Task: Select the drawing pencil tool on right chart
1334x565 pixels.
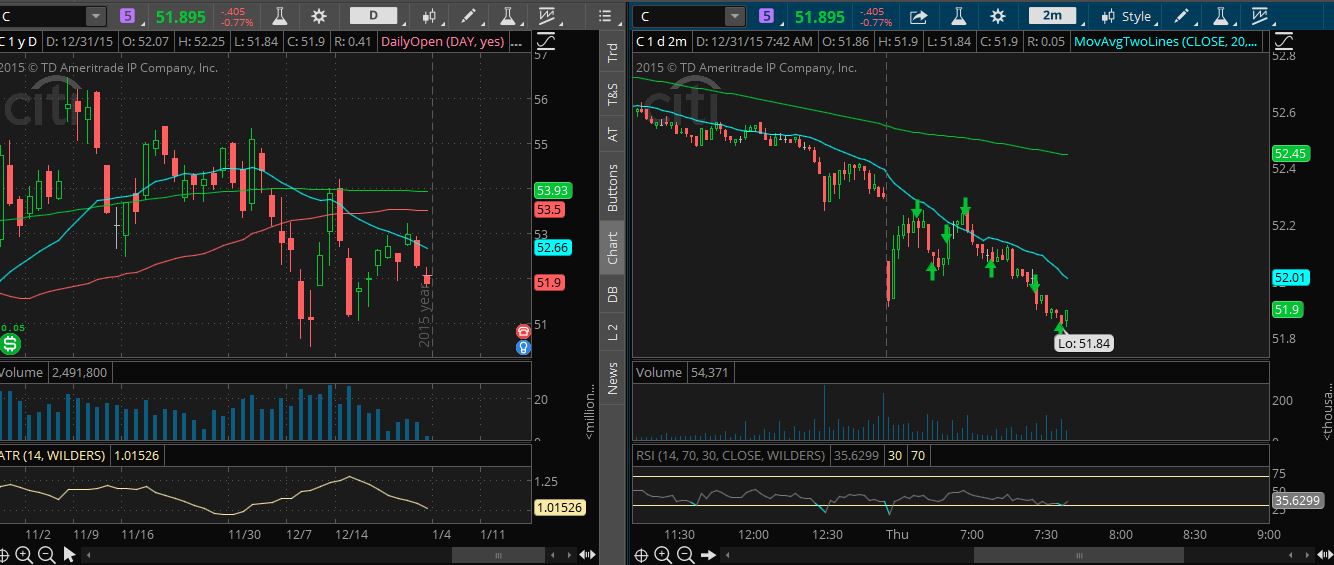Action: [x=1183, y=16]
